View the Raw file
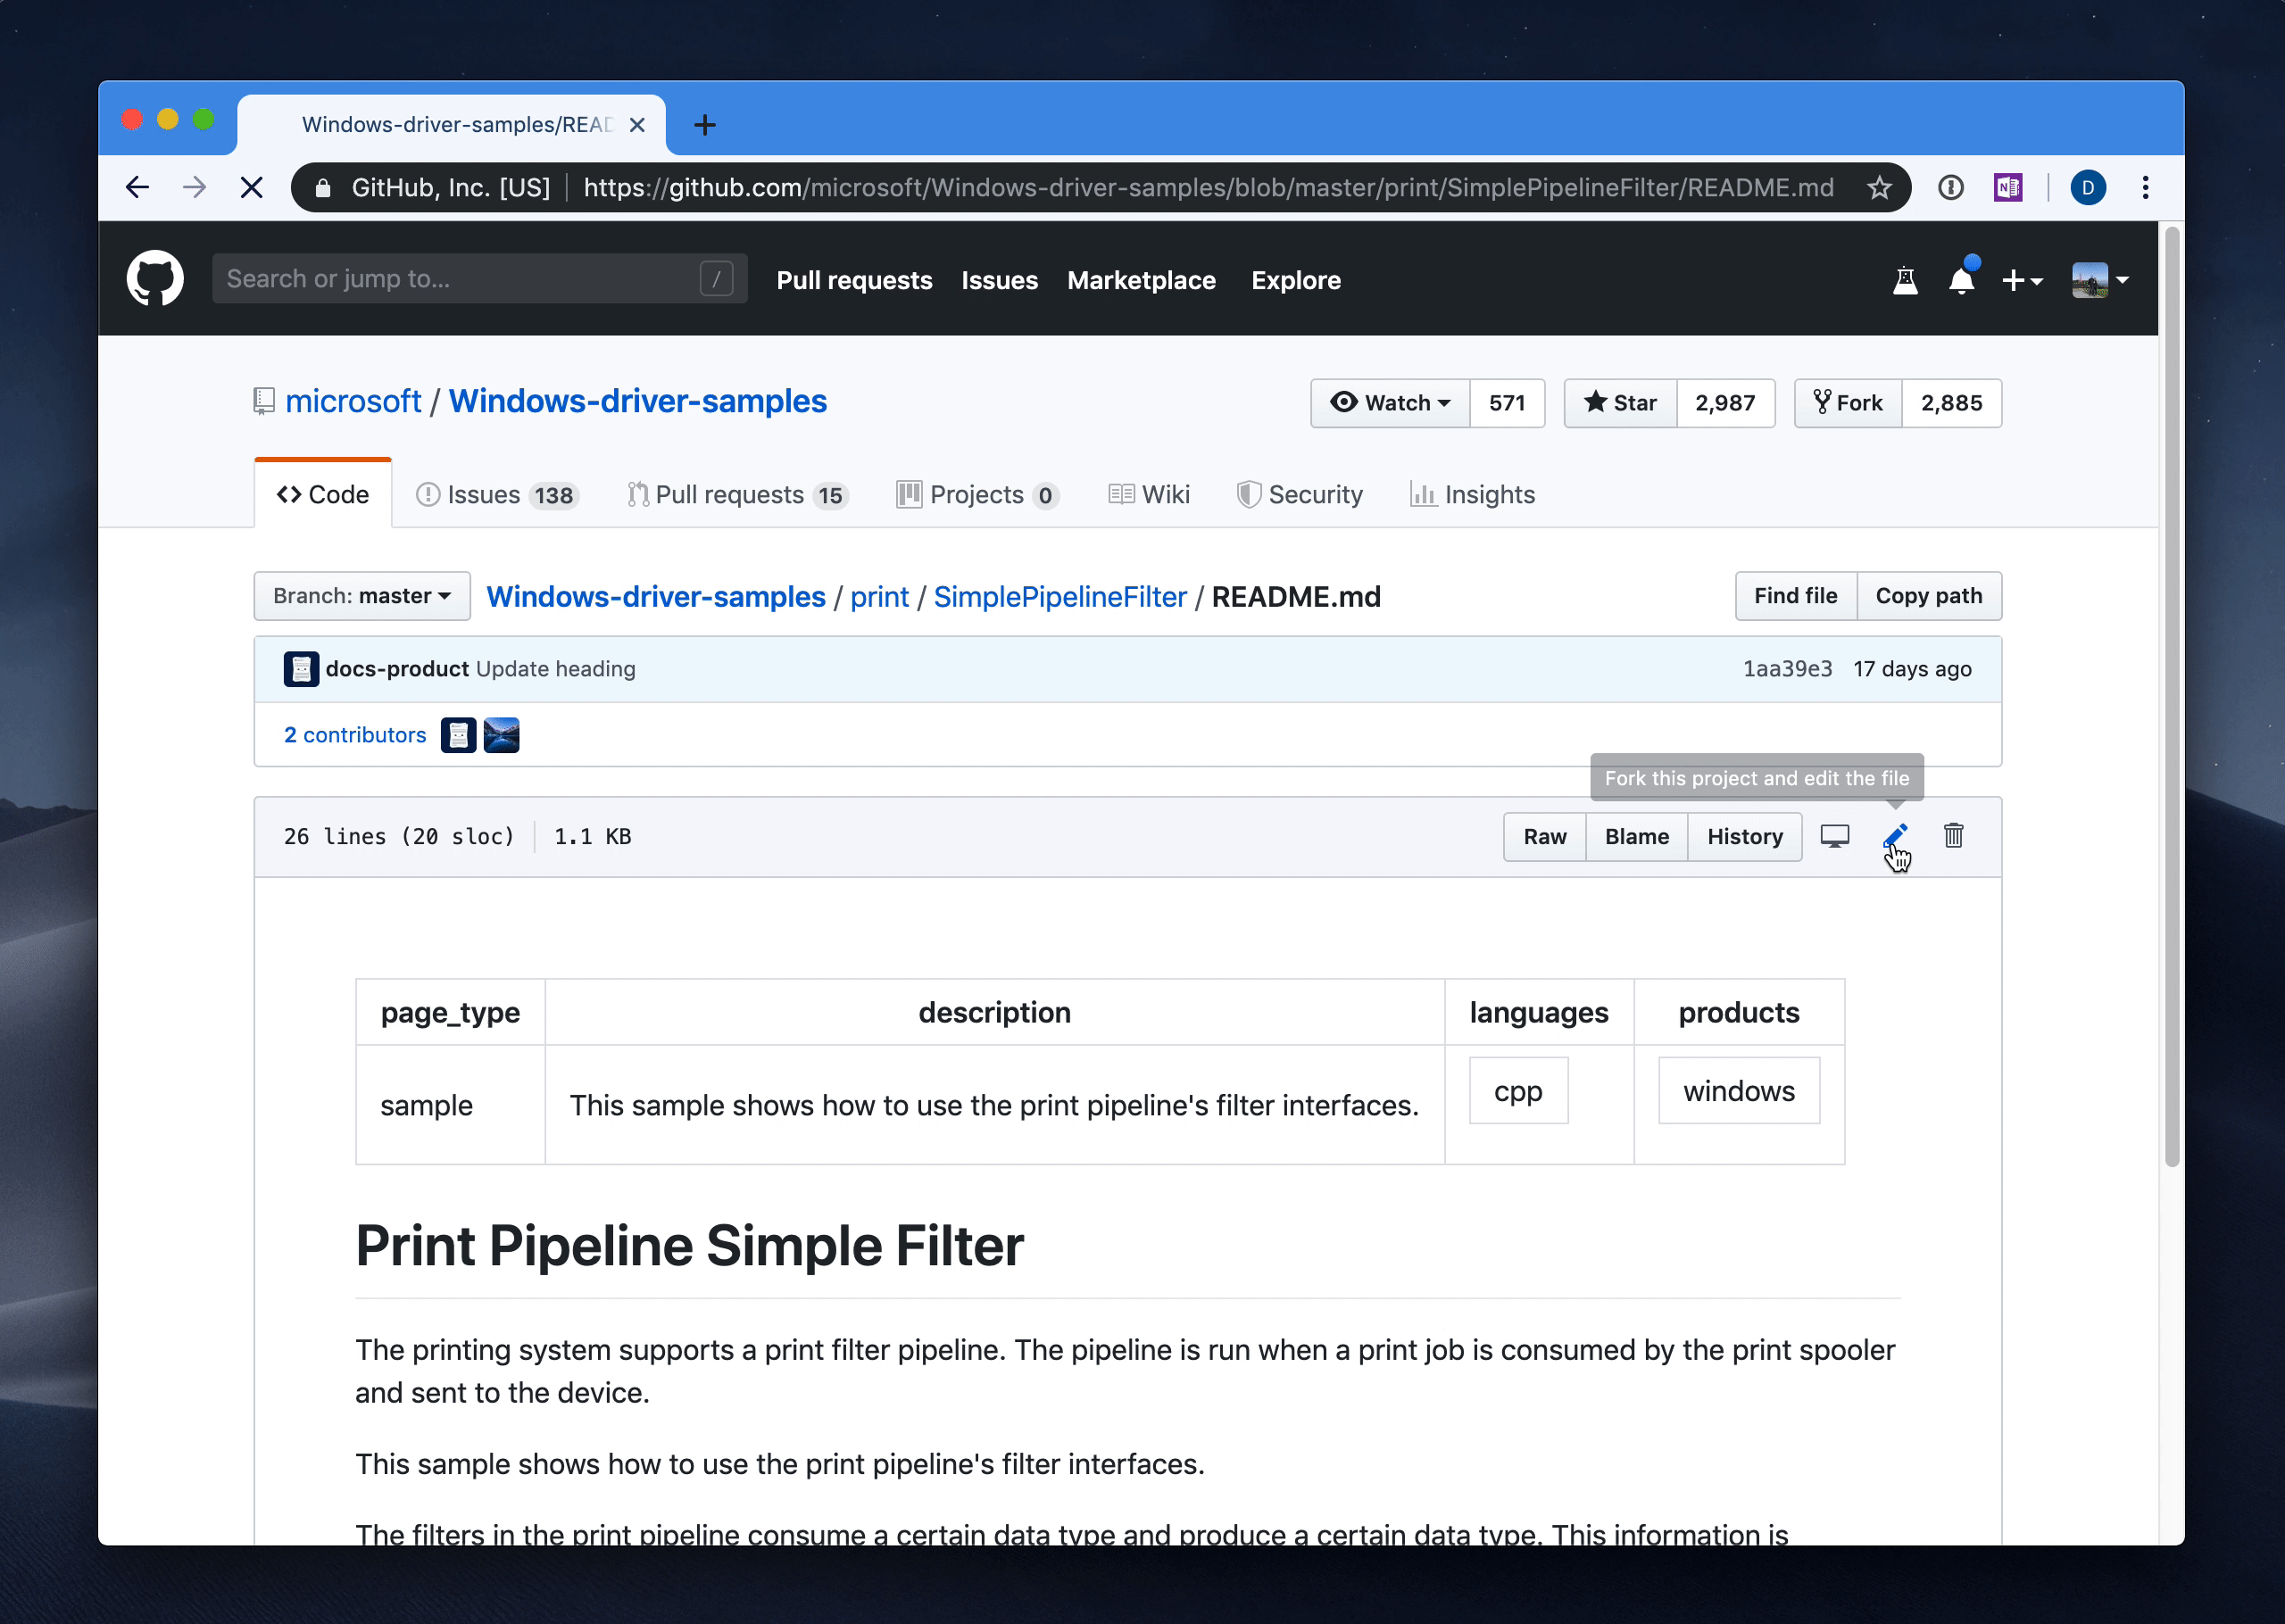The width and height of the screenshot is (2285, 1624). 1545,837
